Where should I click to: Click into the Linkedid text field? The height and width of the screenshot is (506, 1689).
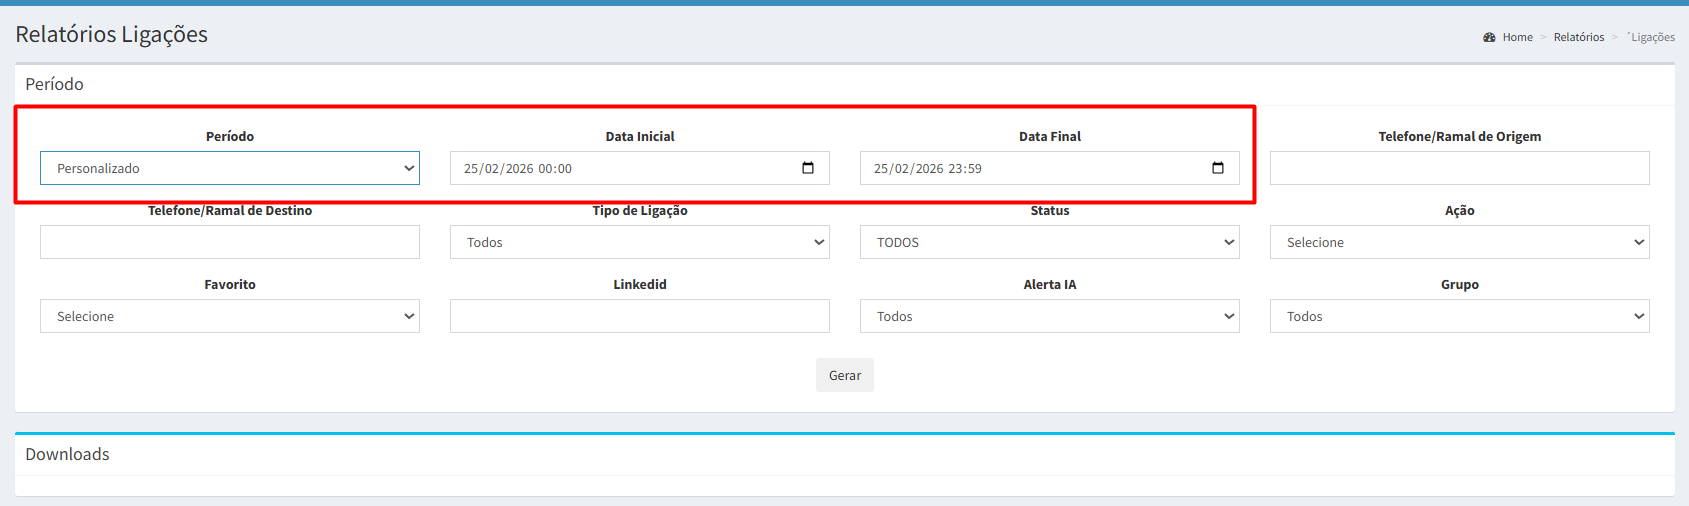(640, 316)
